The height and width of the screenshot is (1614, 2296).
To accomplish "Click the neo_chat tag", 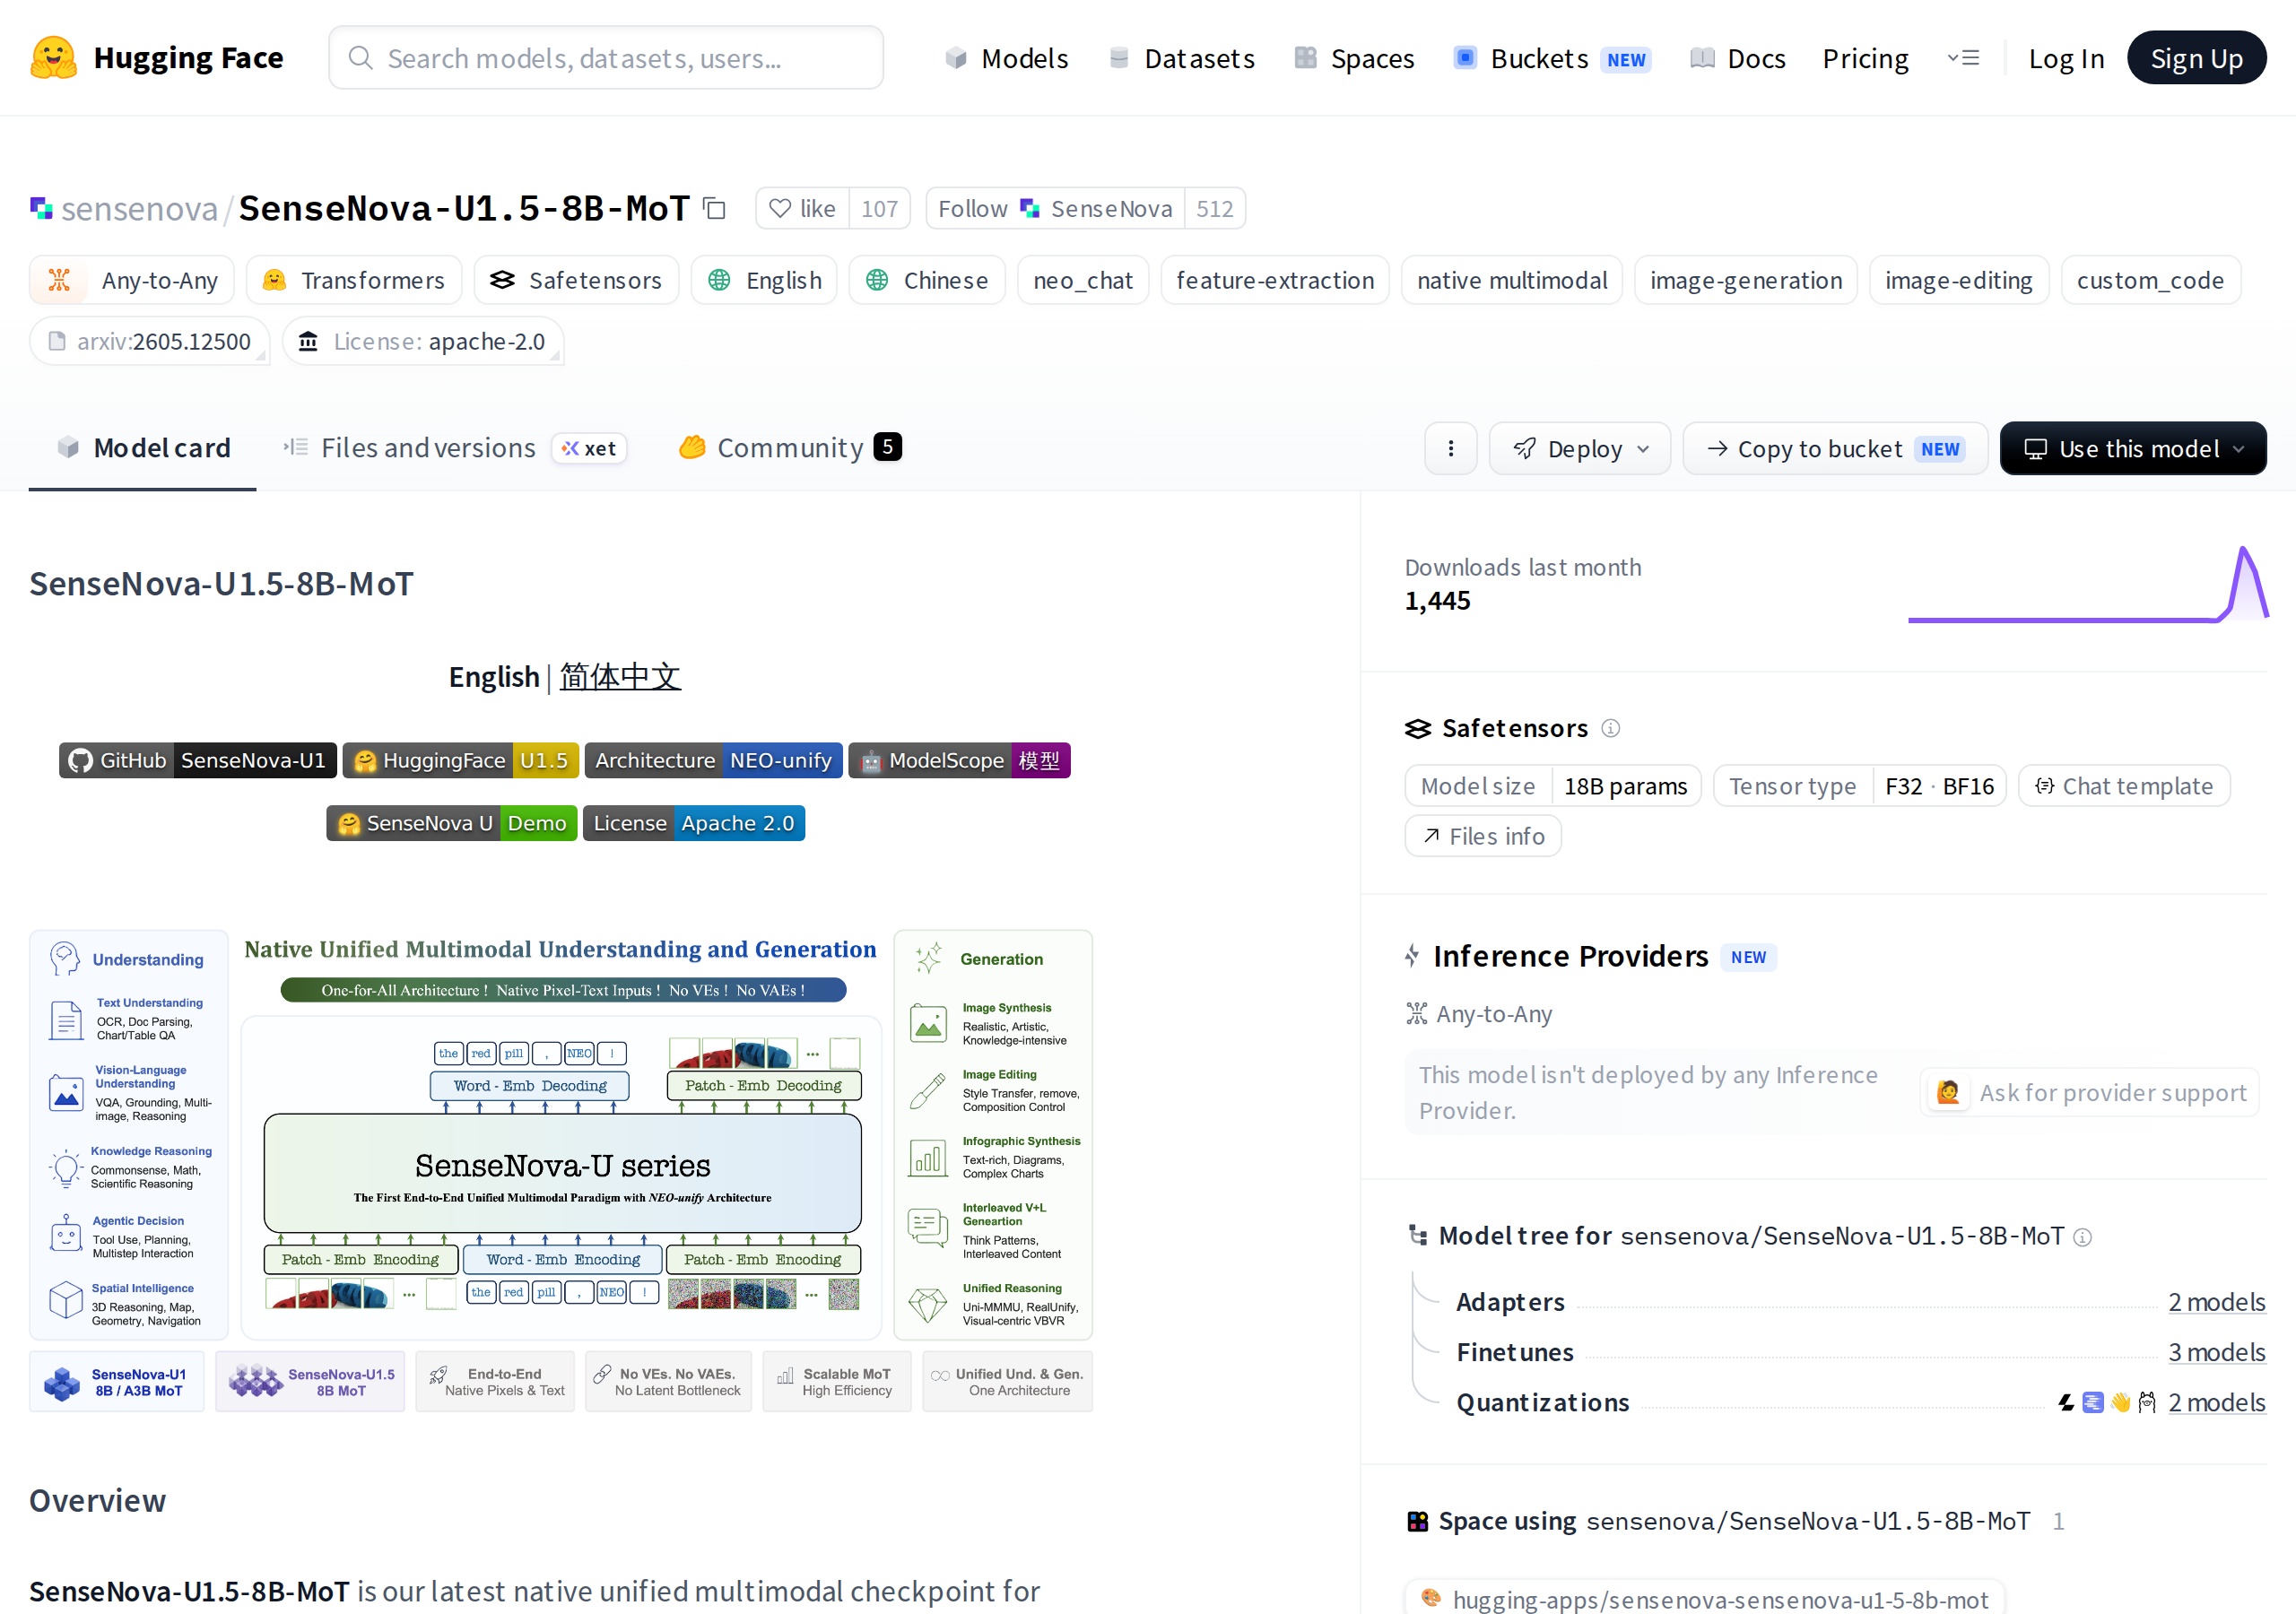I will point(1083,280).
